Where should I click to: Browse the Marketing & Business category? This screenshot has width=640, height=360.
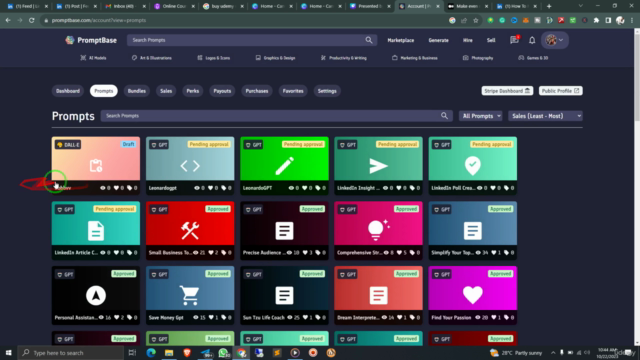pos(415,58)
